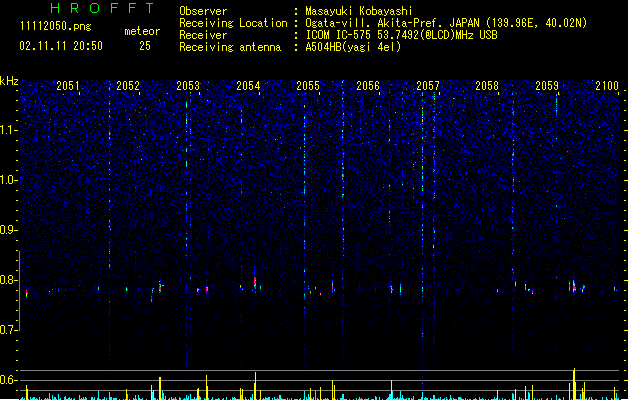Click the 0.7 kHz axis label

[8, 330]
